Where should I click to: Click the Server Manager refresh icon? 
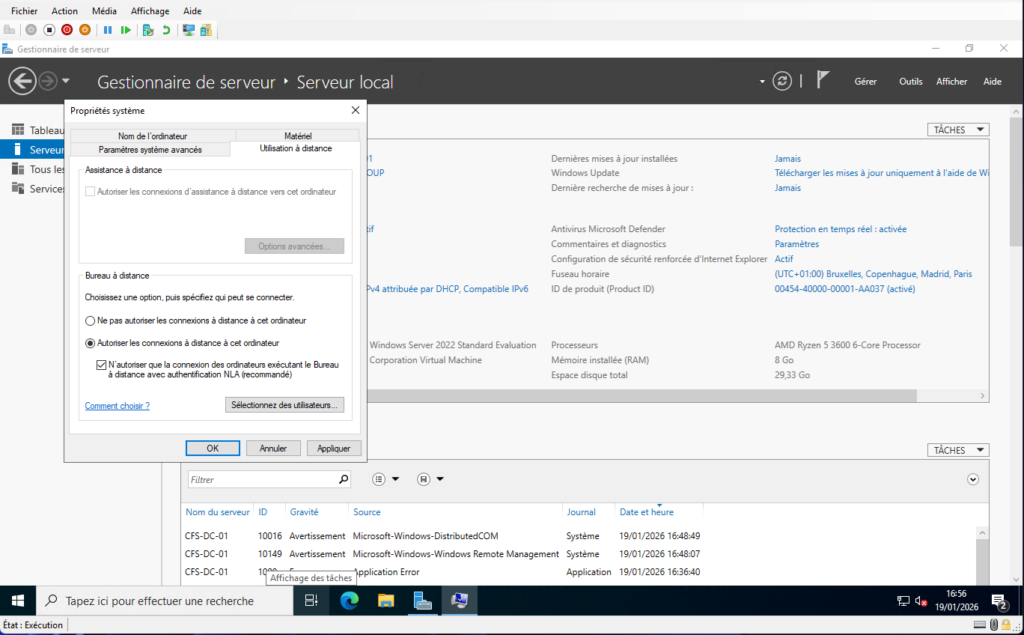click(x=782, y=82)
